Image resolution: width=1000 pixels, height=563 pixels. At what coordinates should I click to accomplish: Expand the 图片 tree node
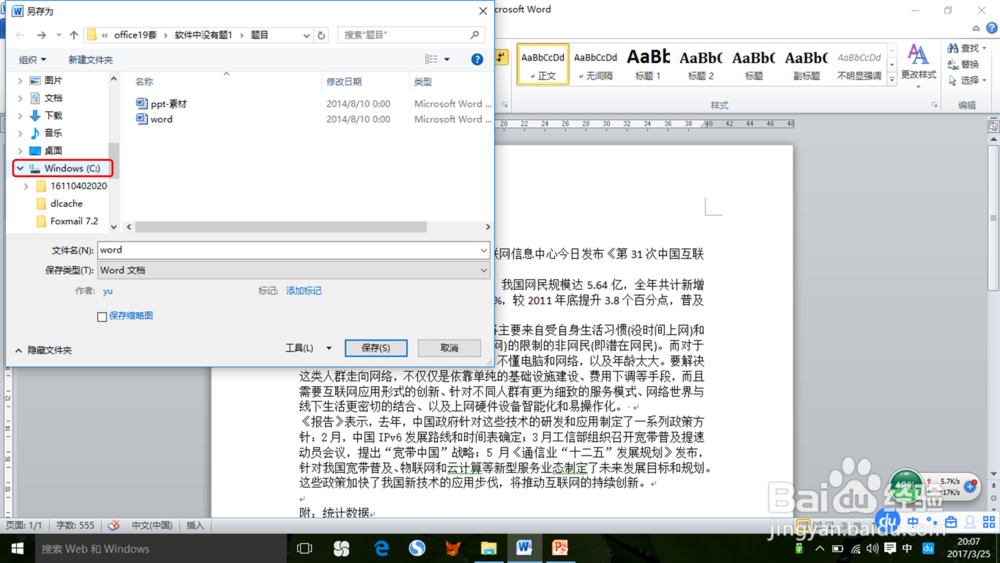point(20,80)
